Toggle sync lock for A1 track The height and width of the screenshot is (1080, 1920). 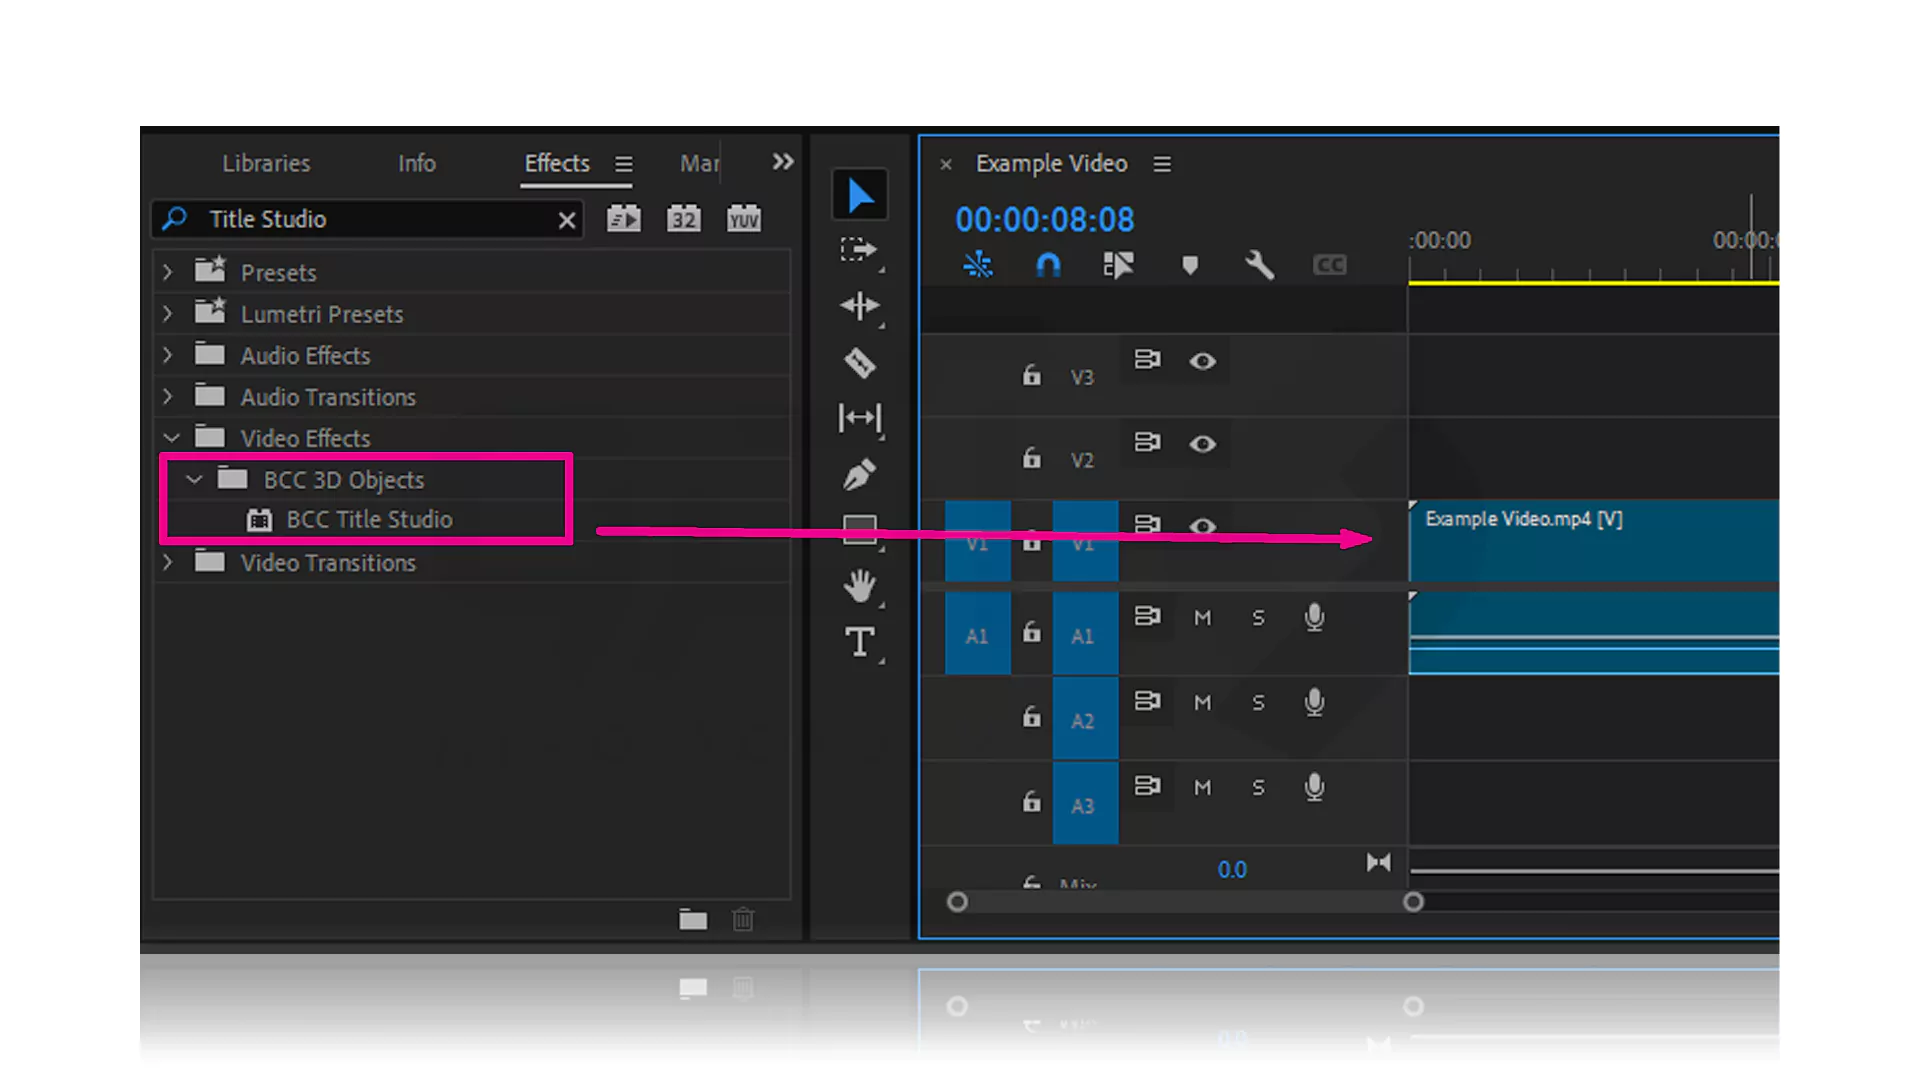pos(1147,616)
